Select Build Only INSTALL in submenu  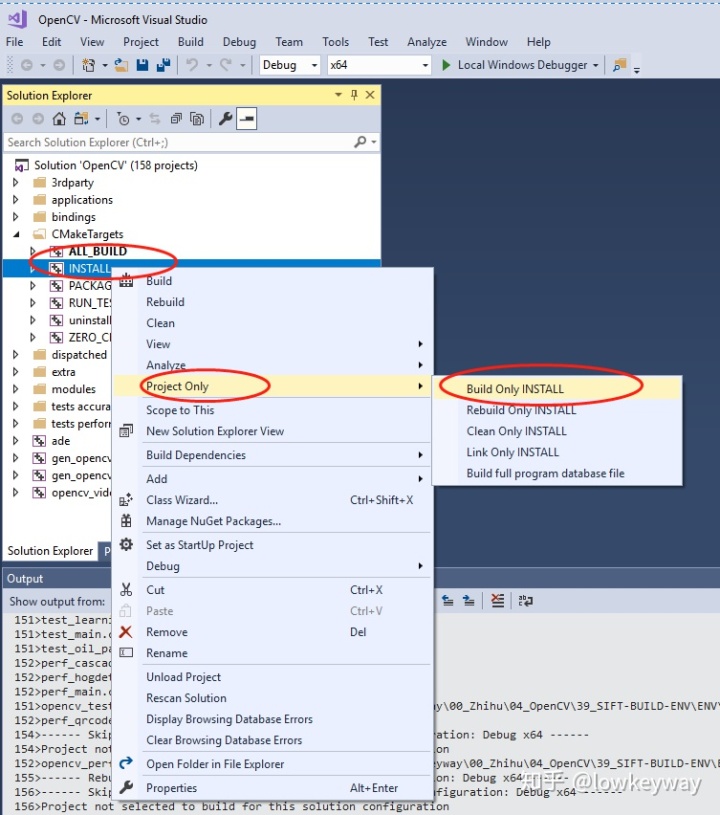pos(557,389)
